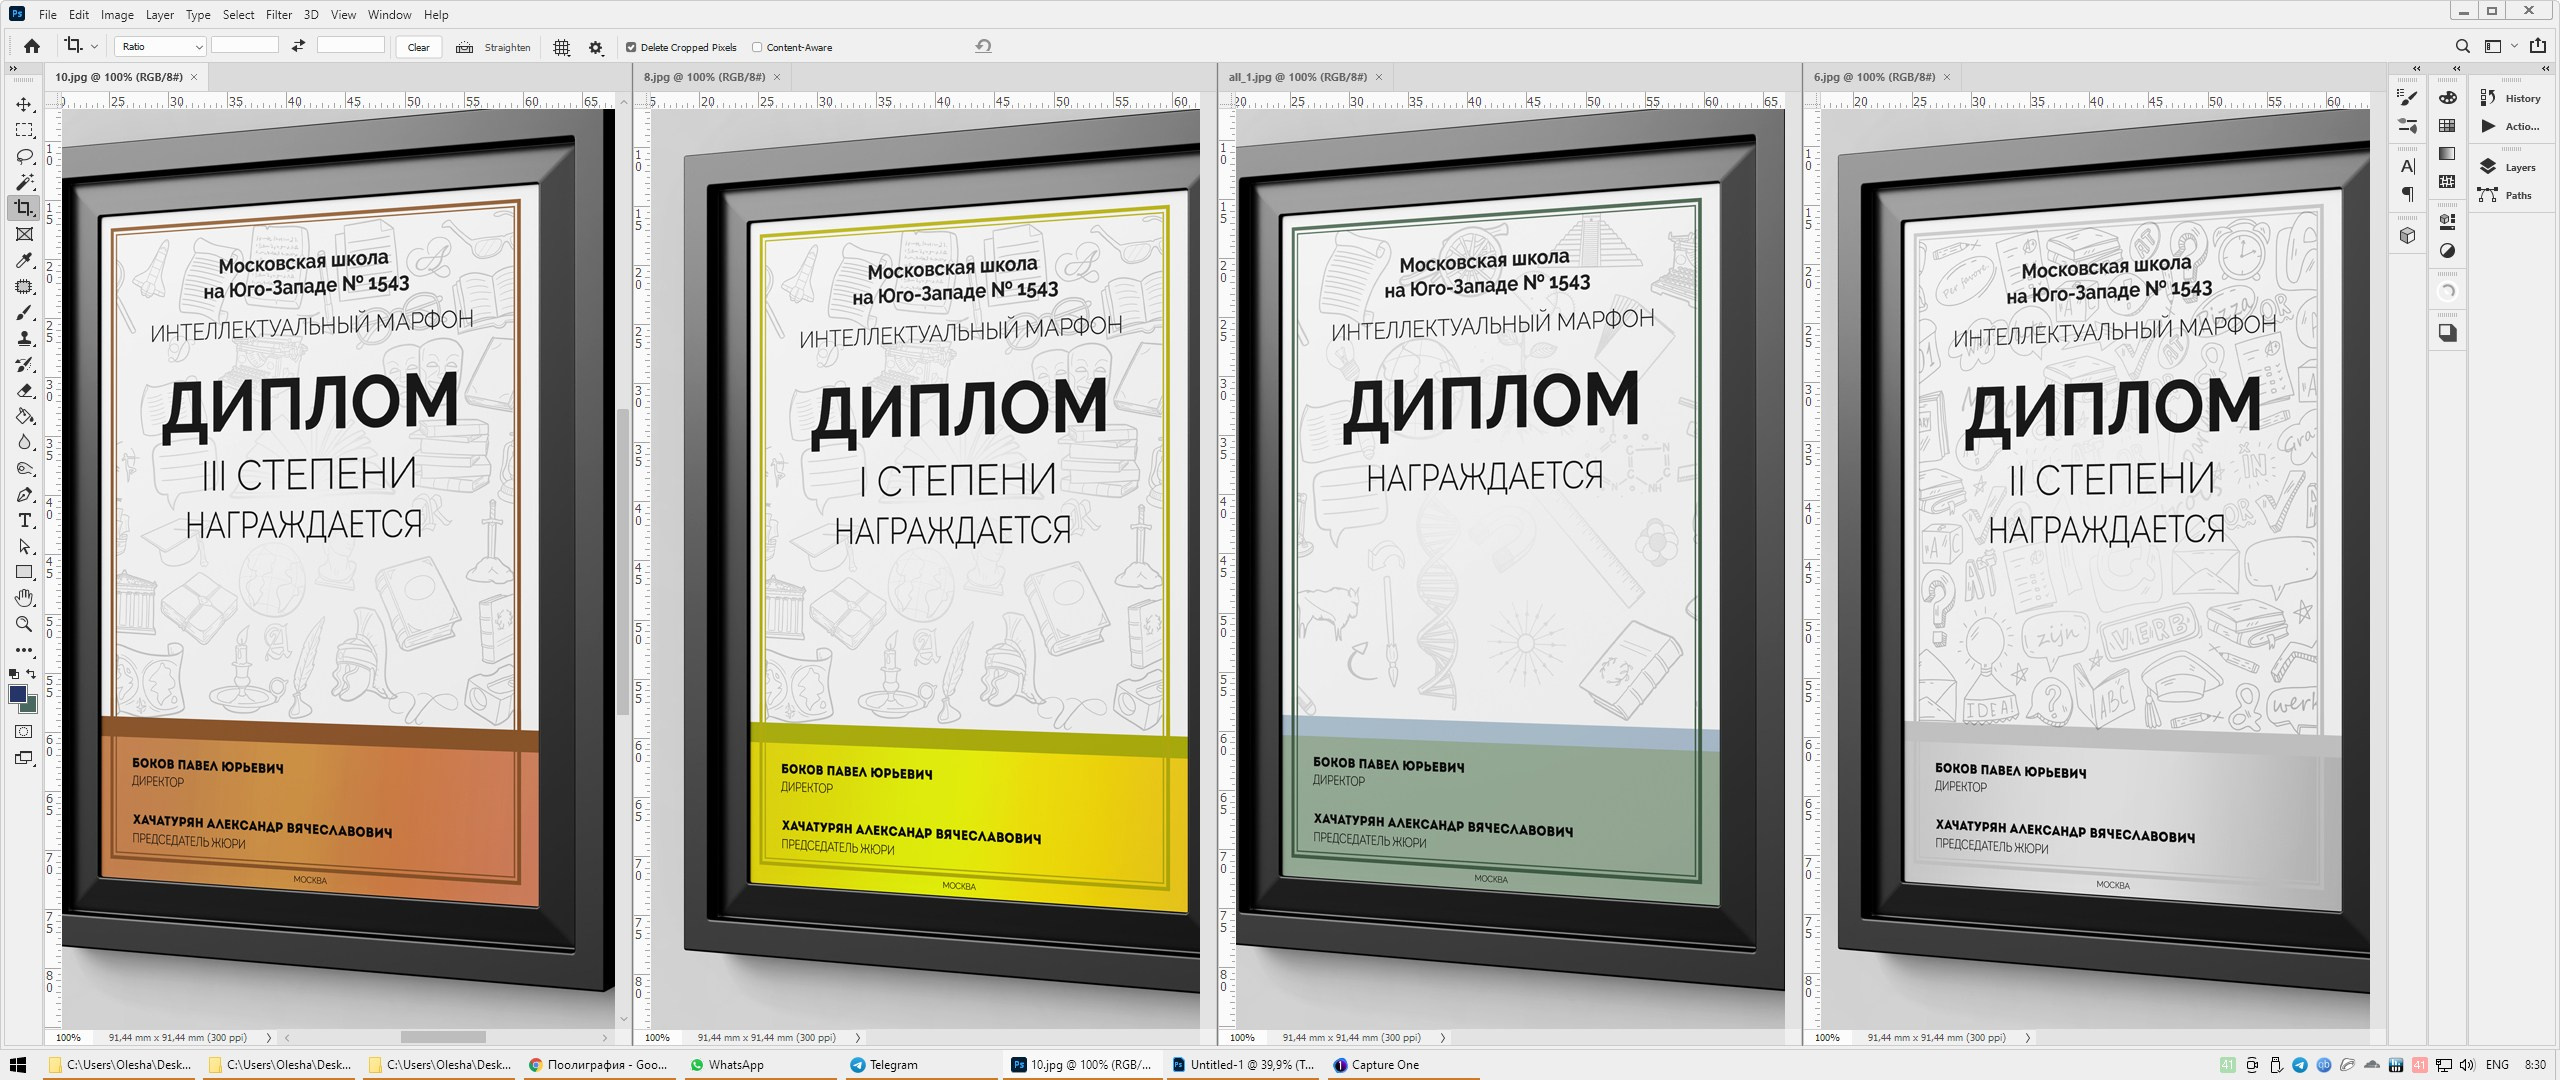The image size is (2560, 1080).
Task: Open the Layers panel button
Action: point(2509,167)
